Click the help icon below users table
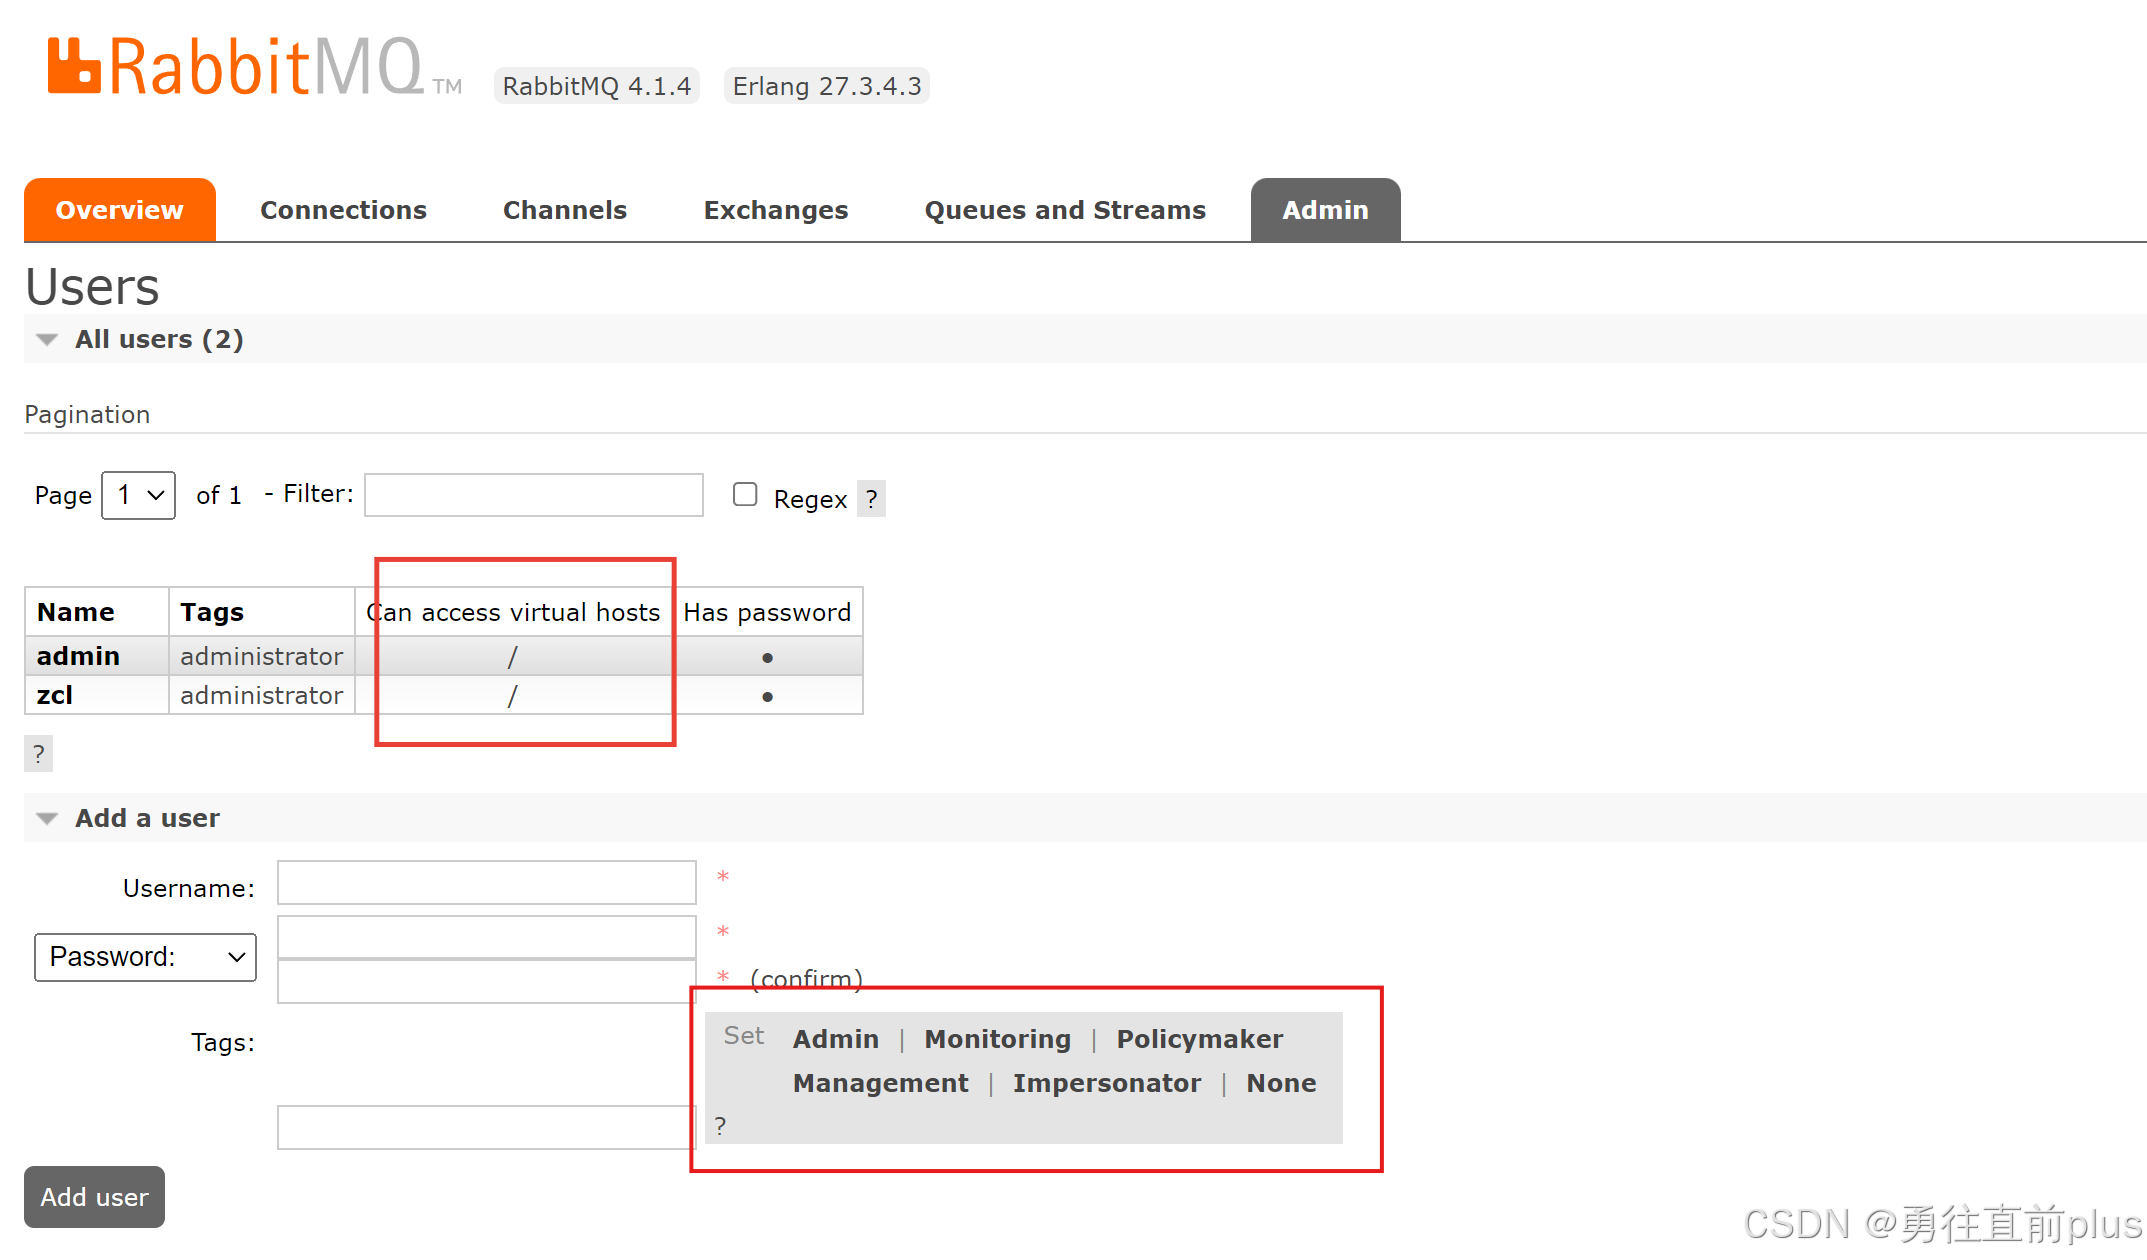 tap(38, 753)
